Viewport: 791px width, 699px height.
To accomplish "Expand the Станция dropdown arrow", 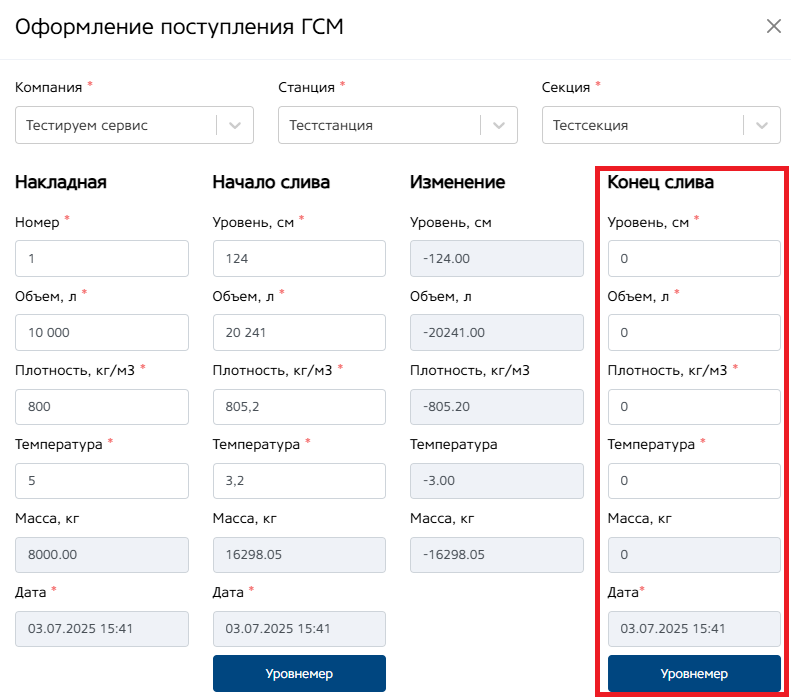I will (498, 126).
